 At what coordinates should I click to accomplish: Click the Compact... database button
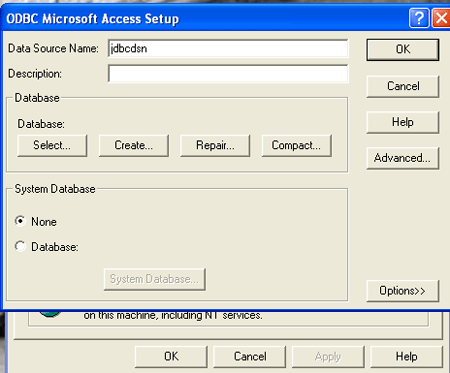(297, 146)
